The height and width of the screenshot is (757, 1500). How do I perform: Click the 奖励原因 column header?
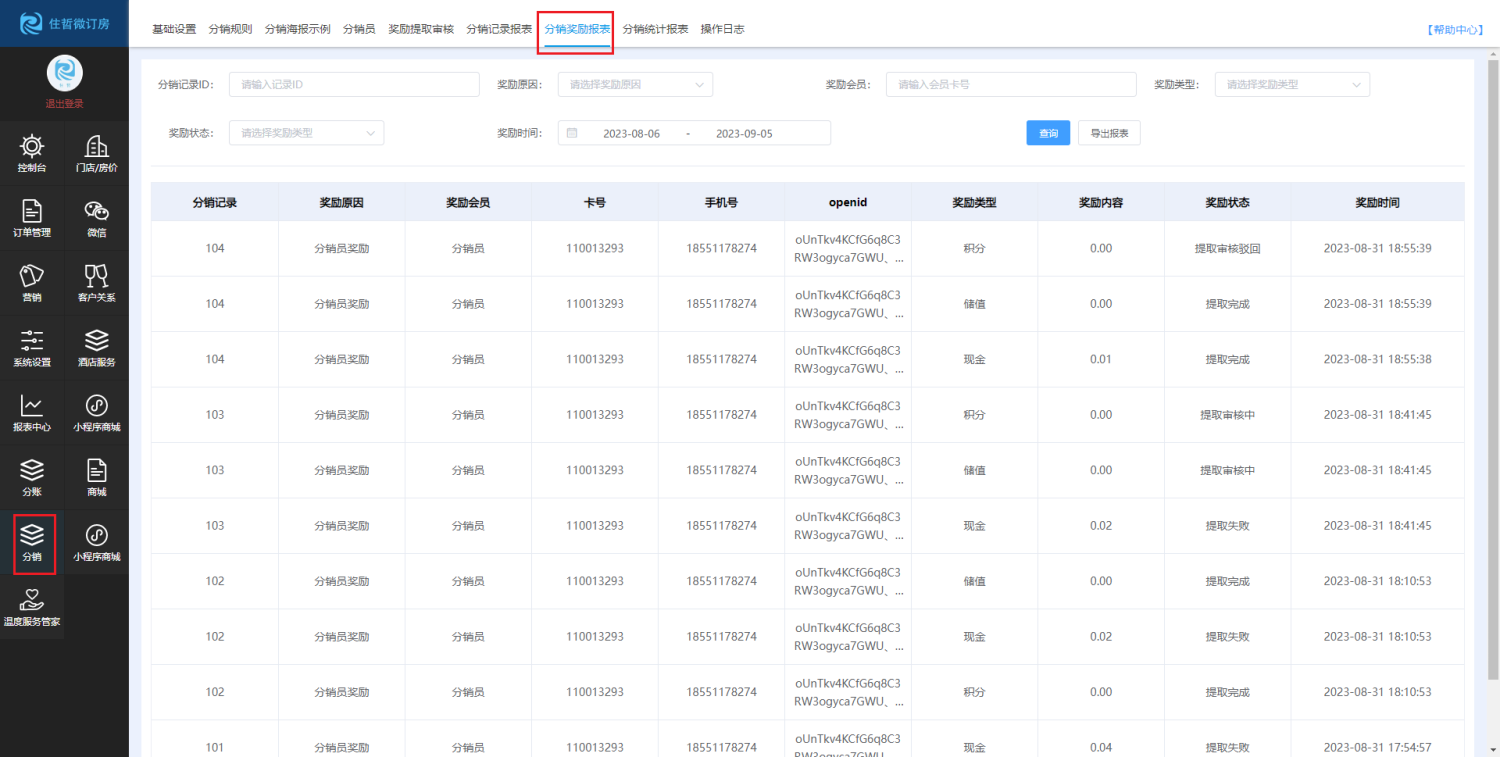click(x=341, y=202)
